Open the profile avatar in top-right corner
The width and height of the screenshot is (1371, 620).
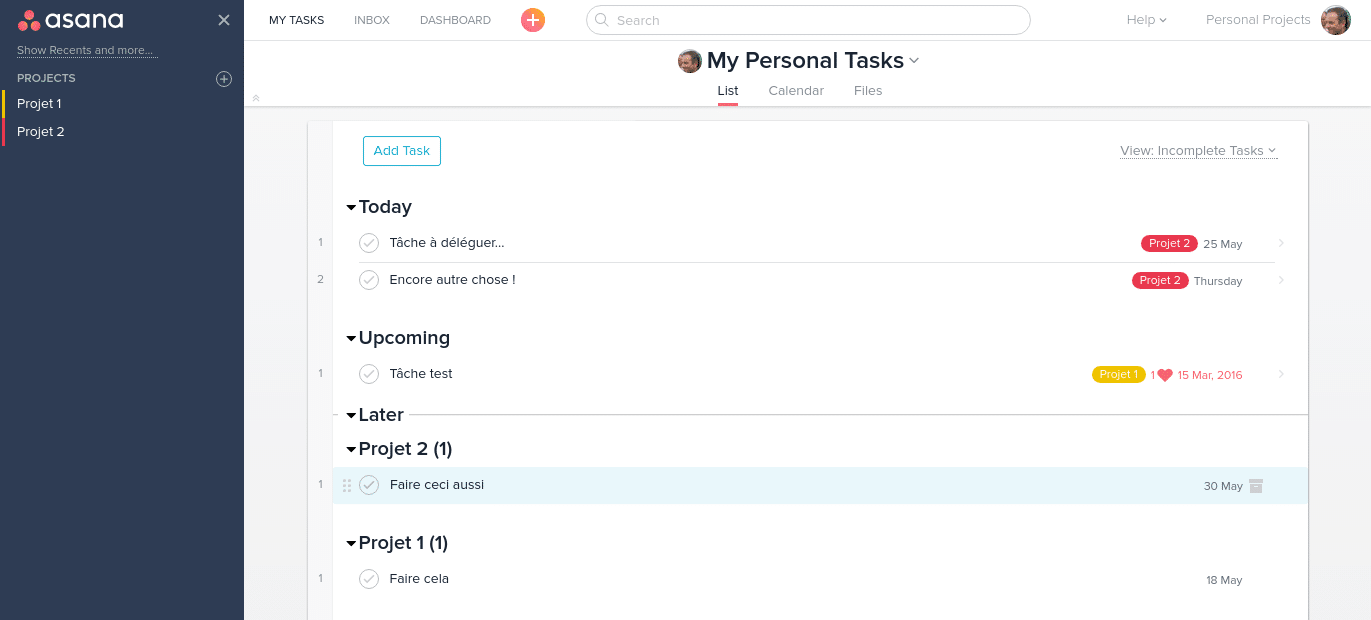(1336, 20)
